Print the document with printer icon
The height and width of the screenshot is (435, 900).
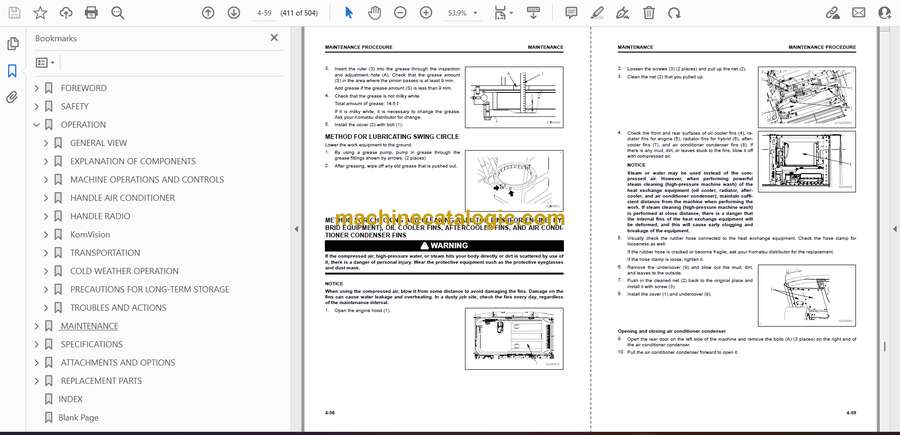(91, 13)
